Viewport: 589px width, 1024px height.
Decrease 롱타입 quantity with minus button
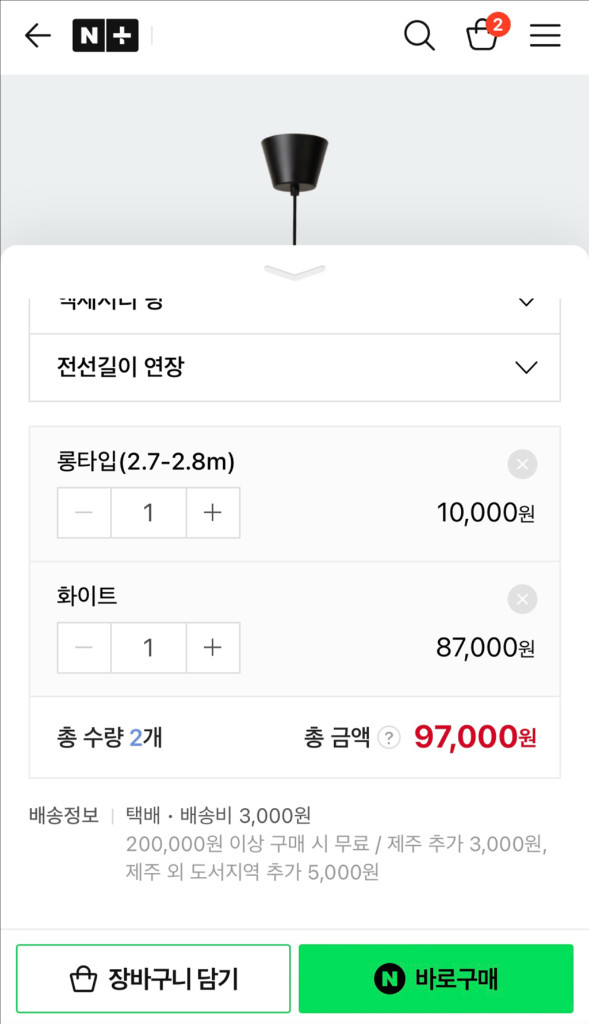click(84, 512)
